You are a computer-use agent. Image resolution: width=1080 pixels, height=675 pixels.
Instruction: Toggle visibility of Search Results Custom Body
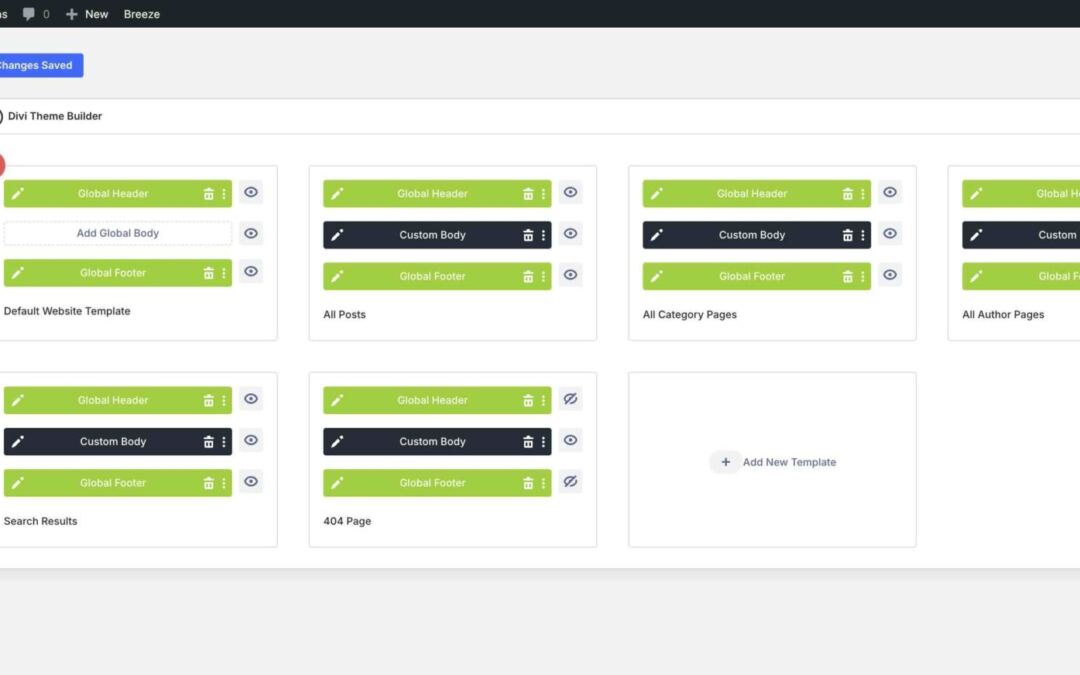pyautogui.click(x=251, y=440)
